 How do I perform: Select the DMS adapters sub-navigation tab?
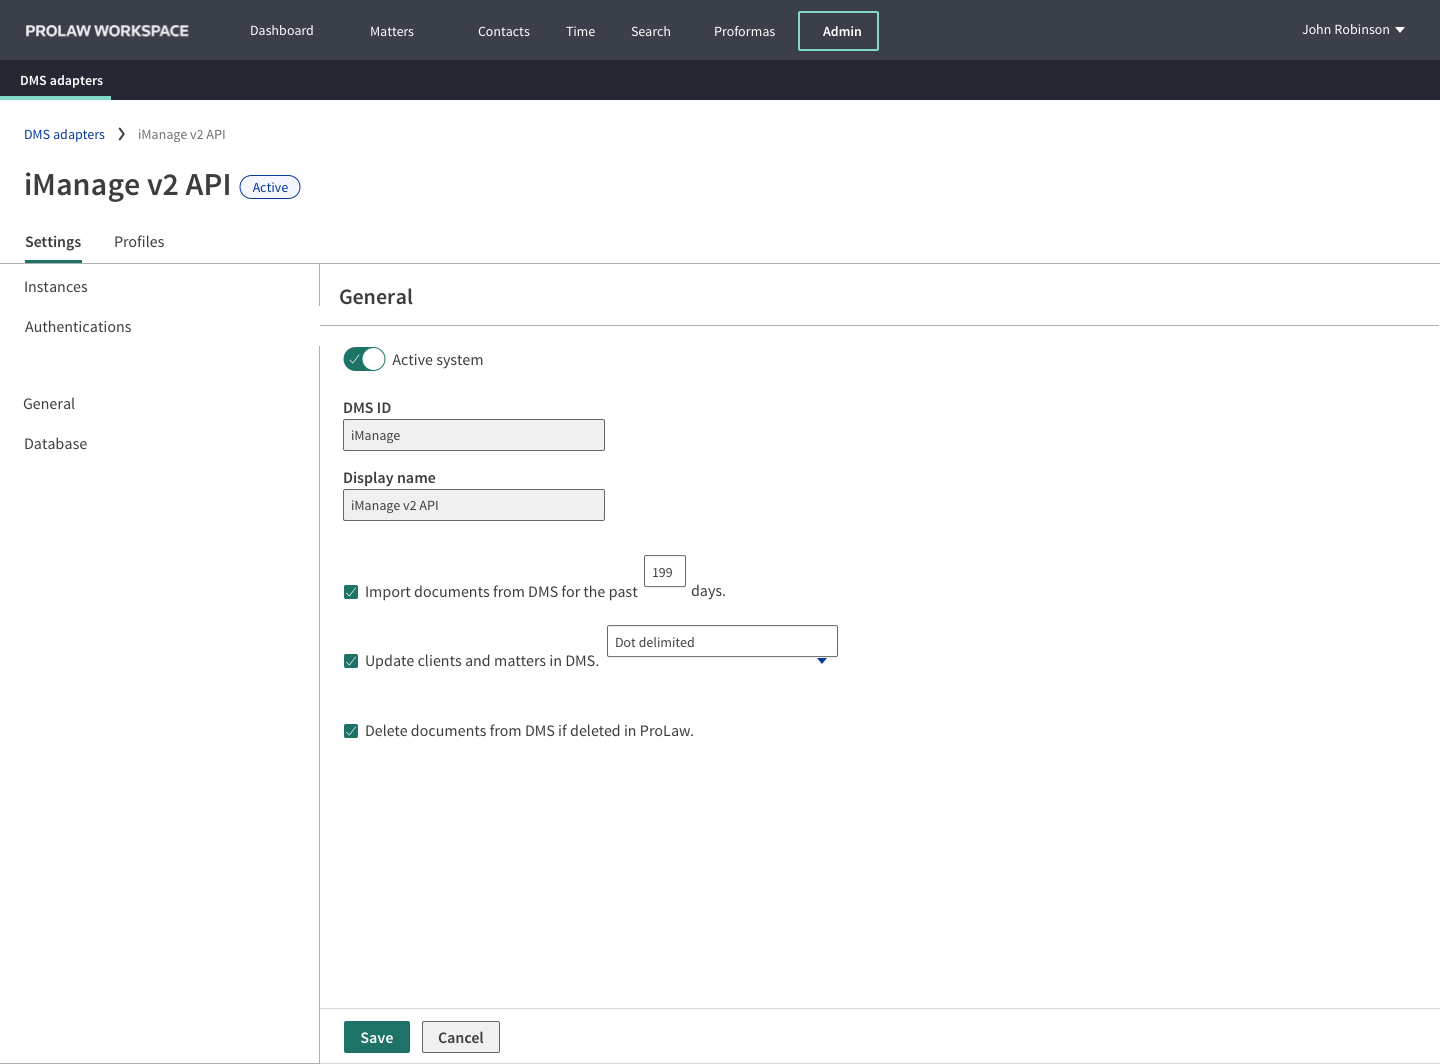[x=61, y=80]
